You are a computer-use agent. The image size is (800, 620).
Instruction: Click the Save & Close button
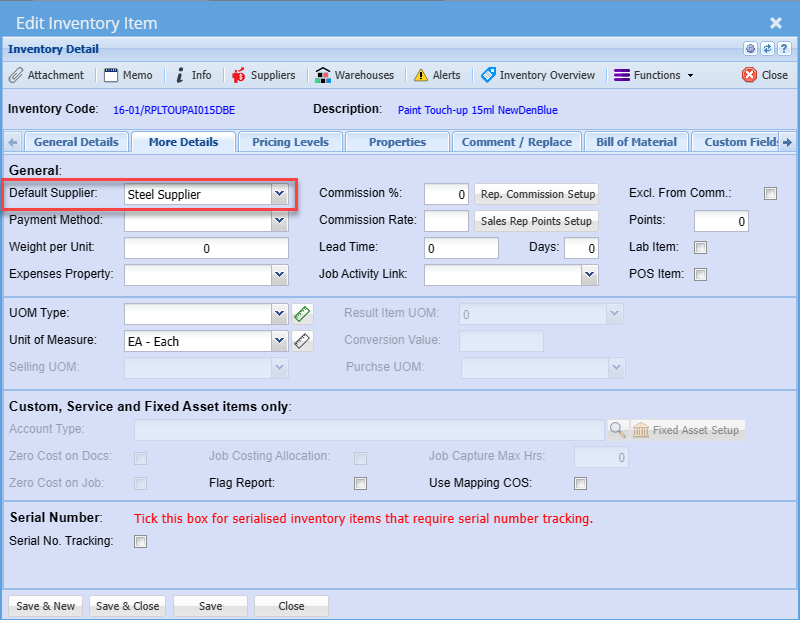128,606
